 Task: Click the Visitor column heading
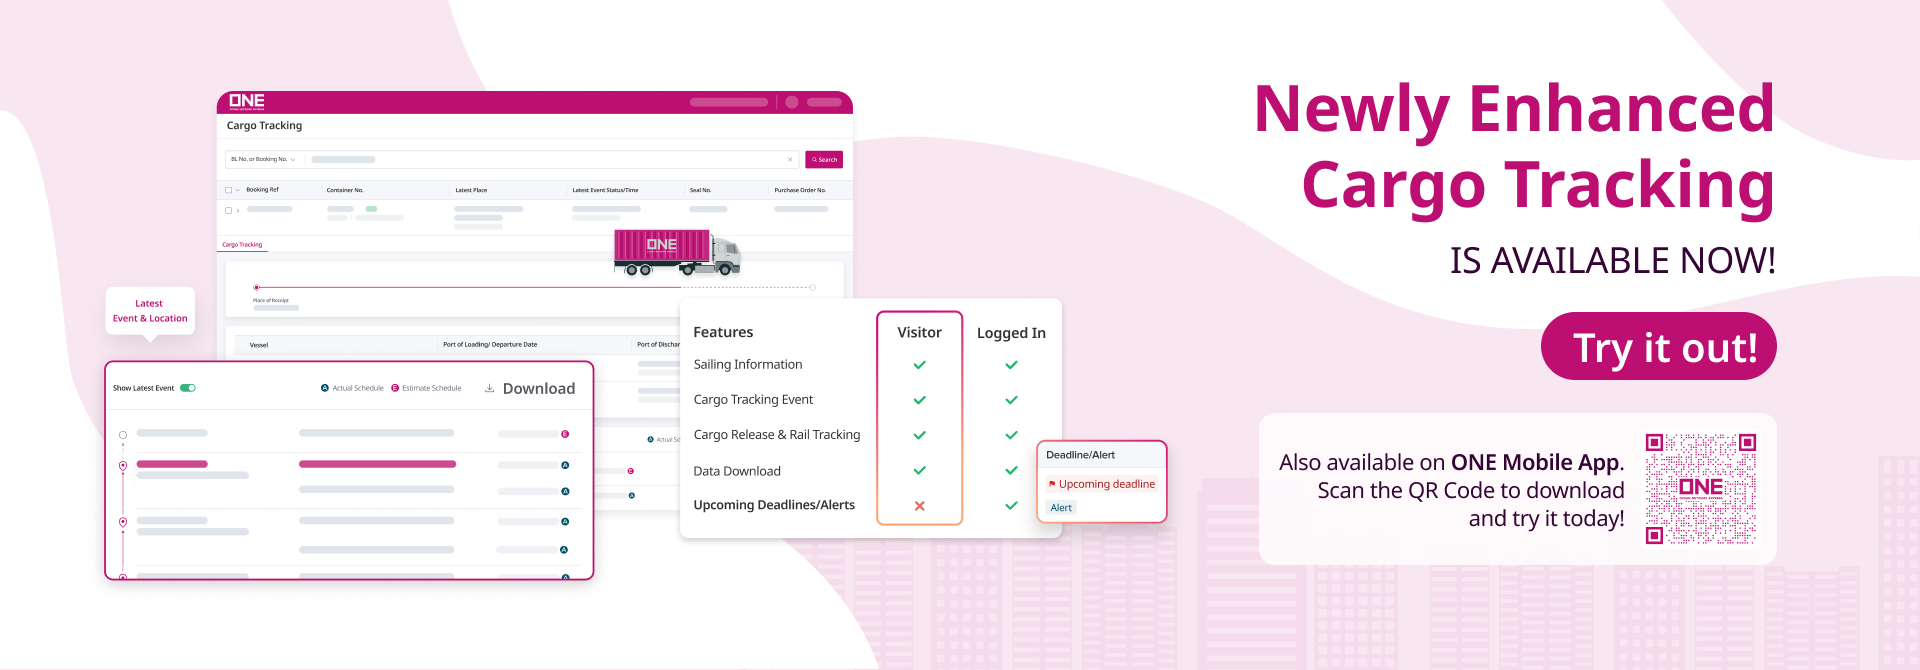(x=919, y=332)
